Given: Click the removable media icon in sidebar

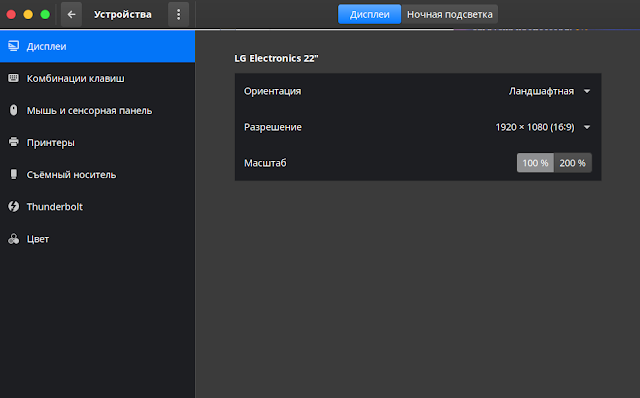Looking at the screenshot, I should pyautogui.click(x=13, y=174).
